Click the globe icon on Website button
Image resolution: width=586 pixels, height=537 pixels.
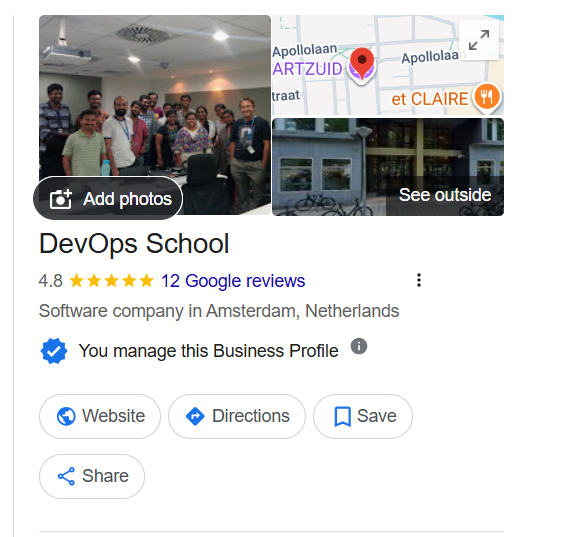coord(66,416)
